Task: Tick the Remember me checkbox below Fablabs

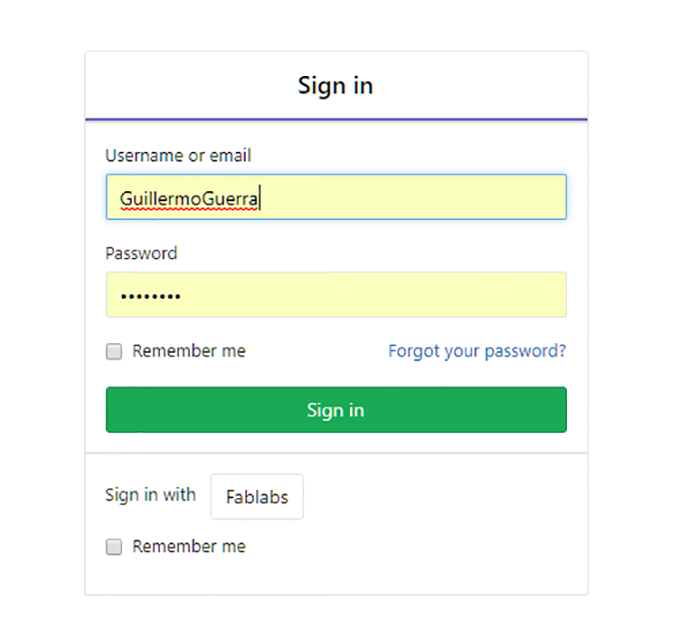Action: tap(114, 547)
